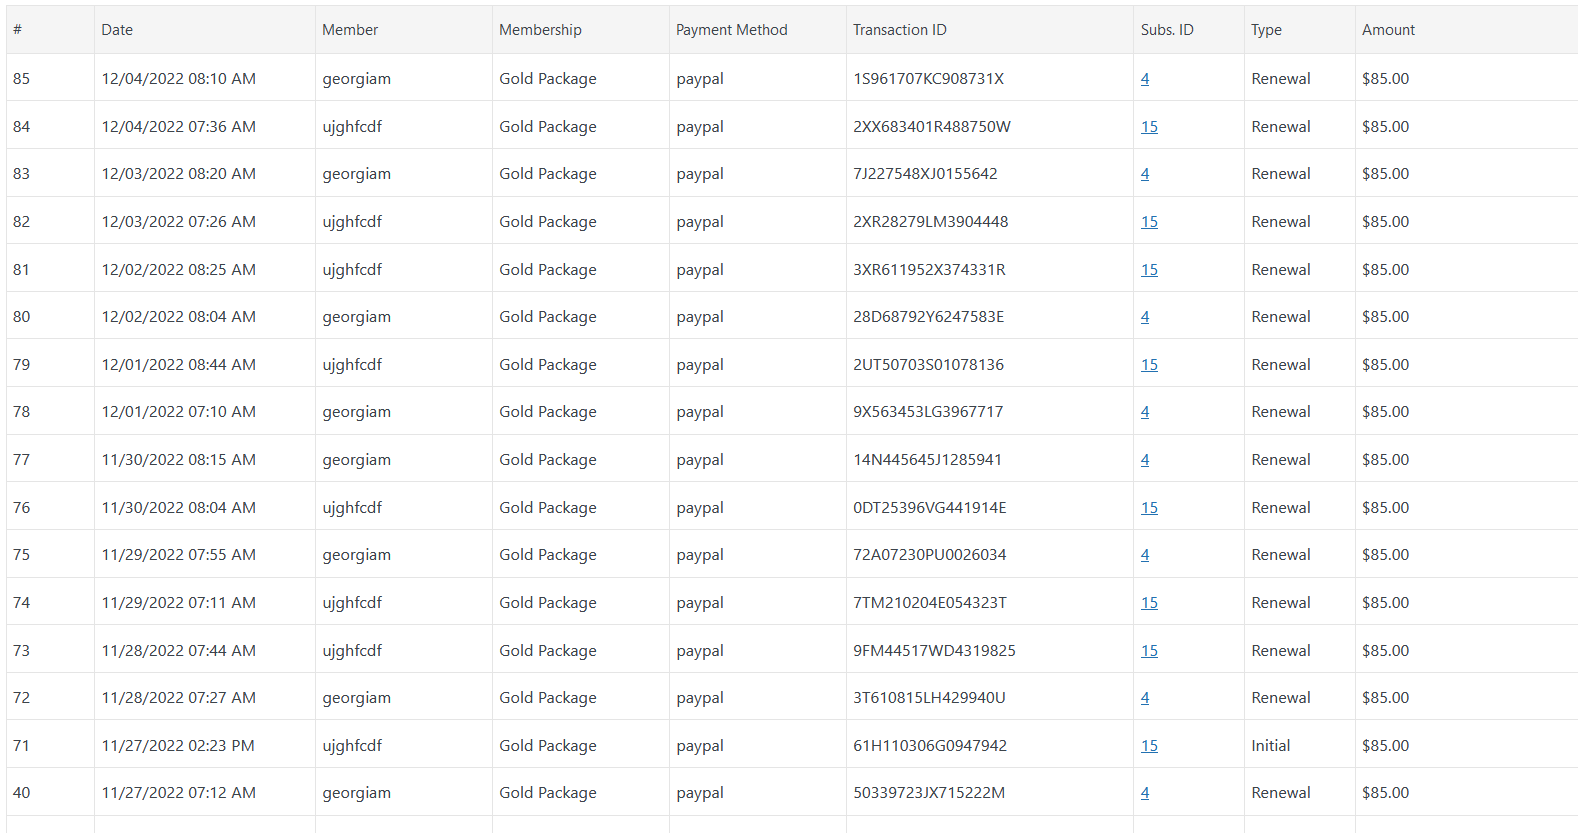Open subscription ID 15 link in row 71

pos(1149,746)
